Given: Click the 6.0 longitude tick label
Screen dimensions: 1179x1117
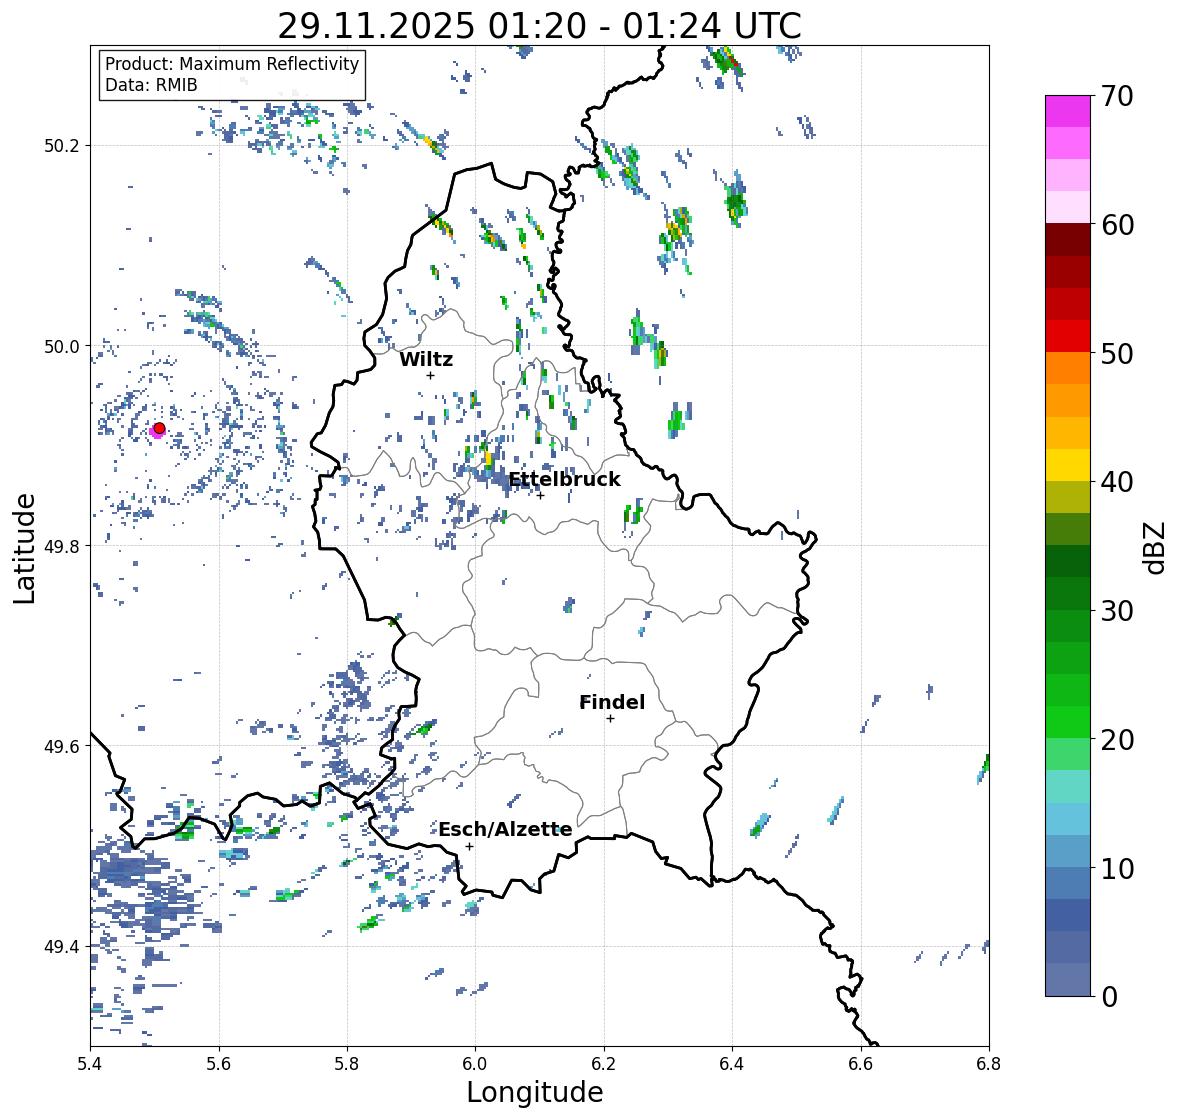Looking at the screenshot, I should click(475, 1063).
